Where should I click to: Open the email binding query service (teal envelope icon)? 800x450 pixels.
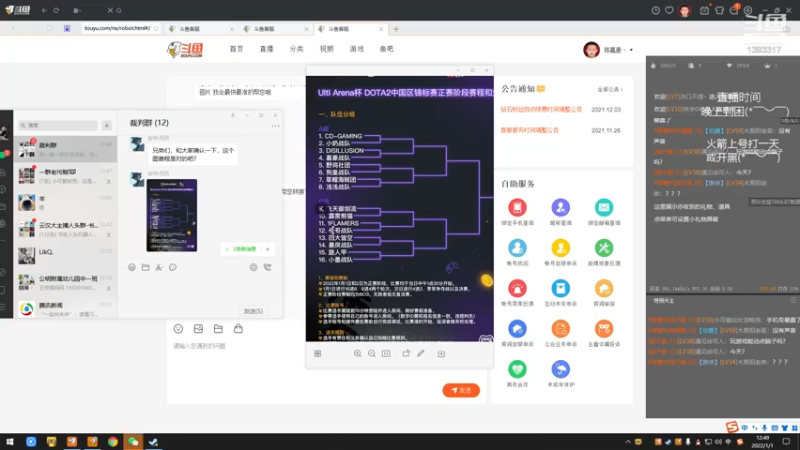click(604, 208)
